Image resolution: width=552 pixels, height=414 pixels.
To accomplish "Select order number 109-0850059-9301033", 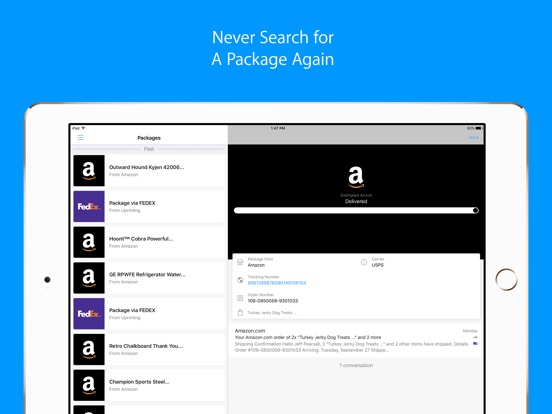I will [x=273, y=301].
